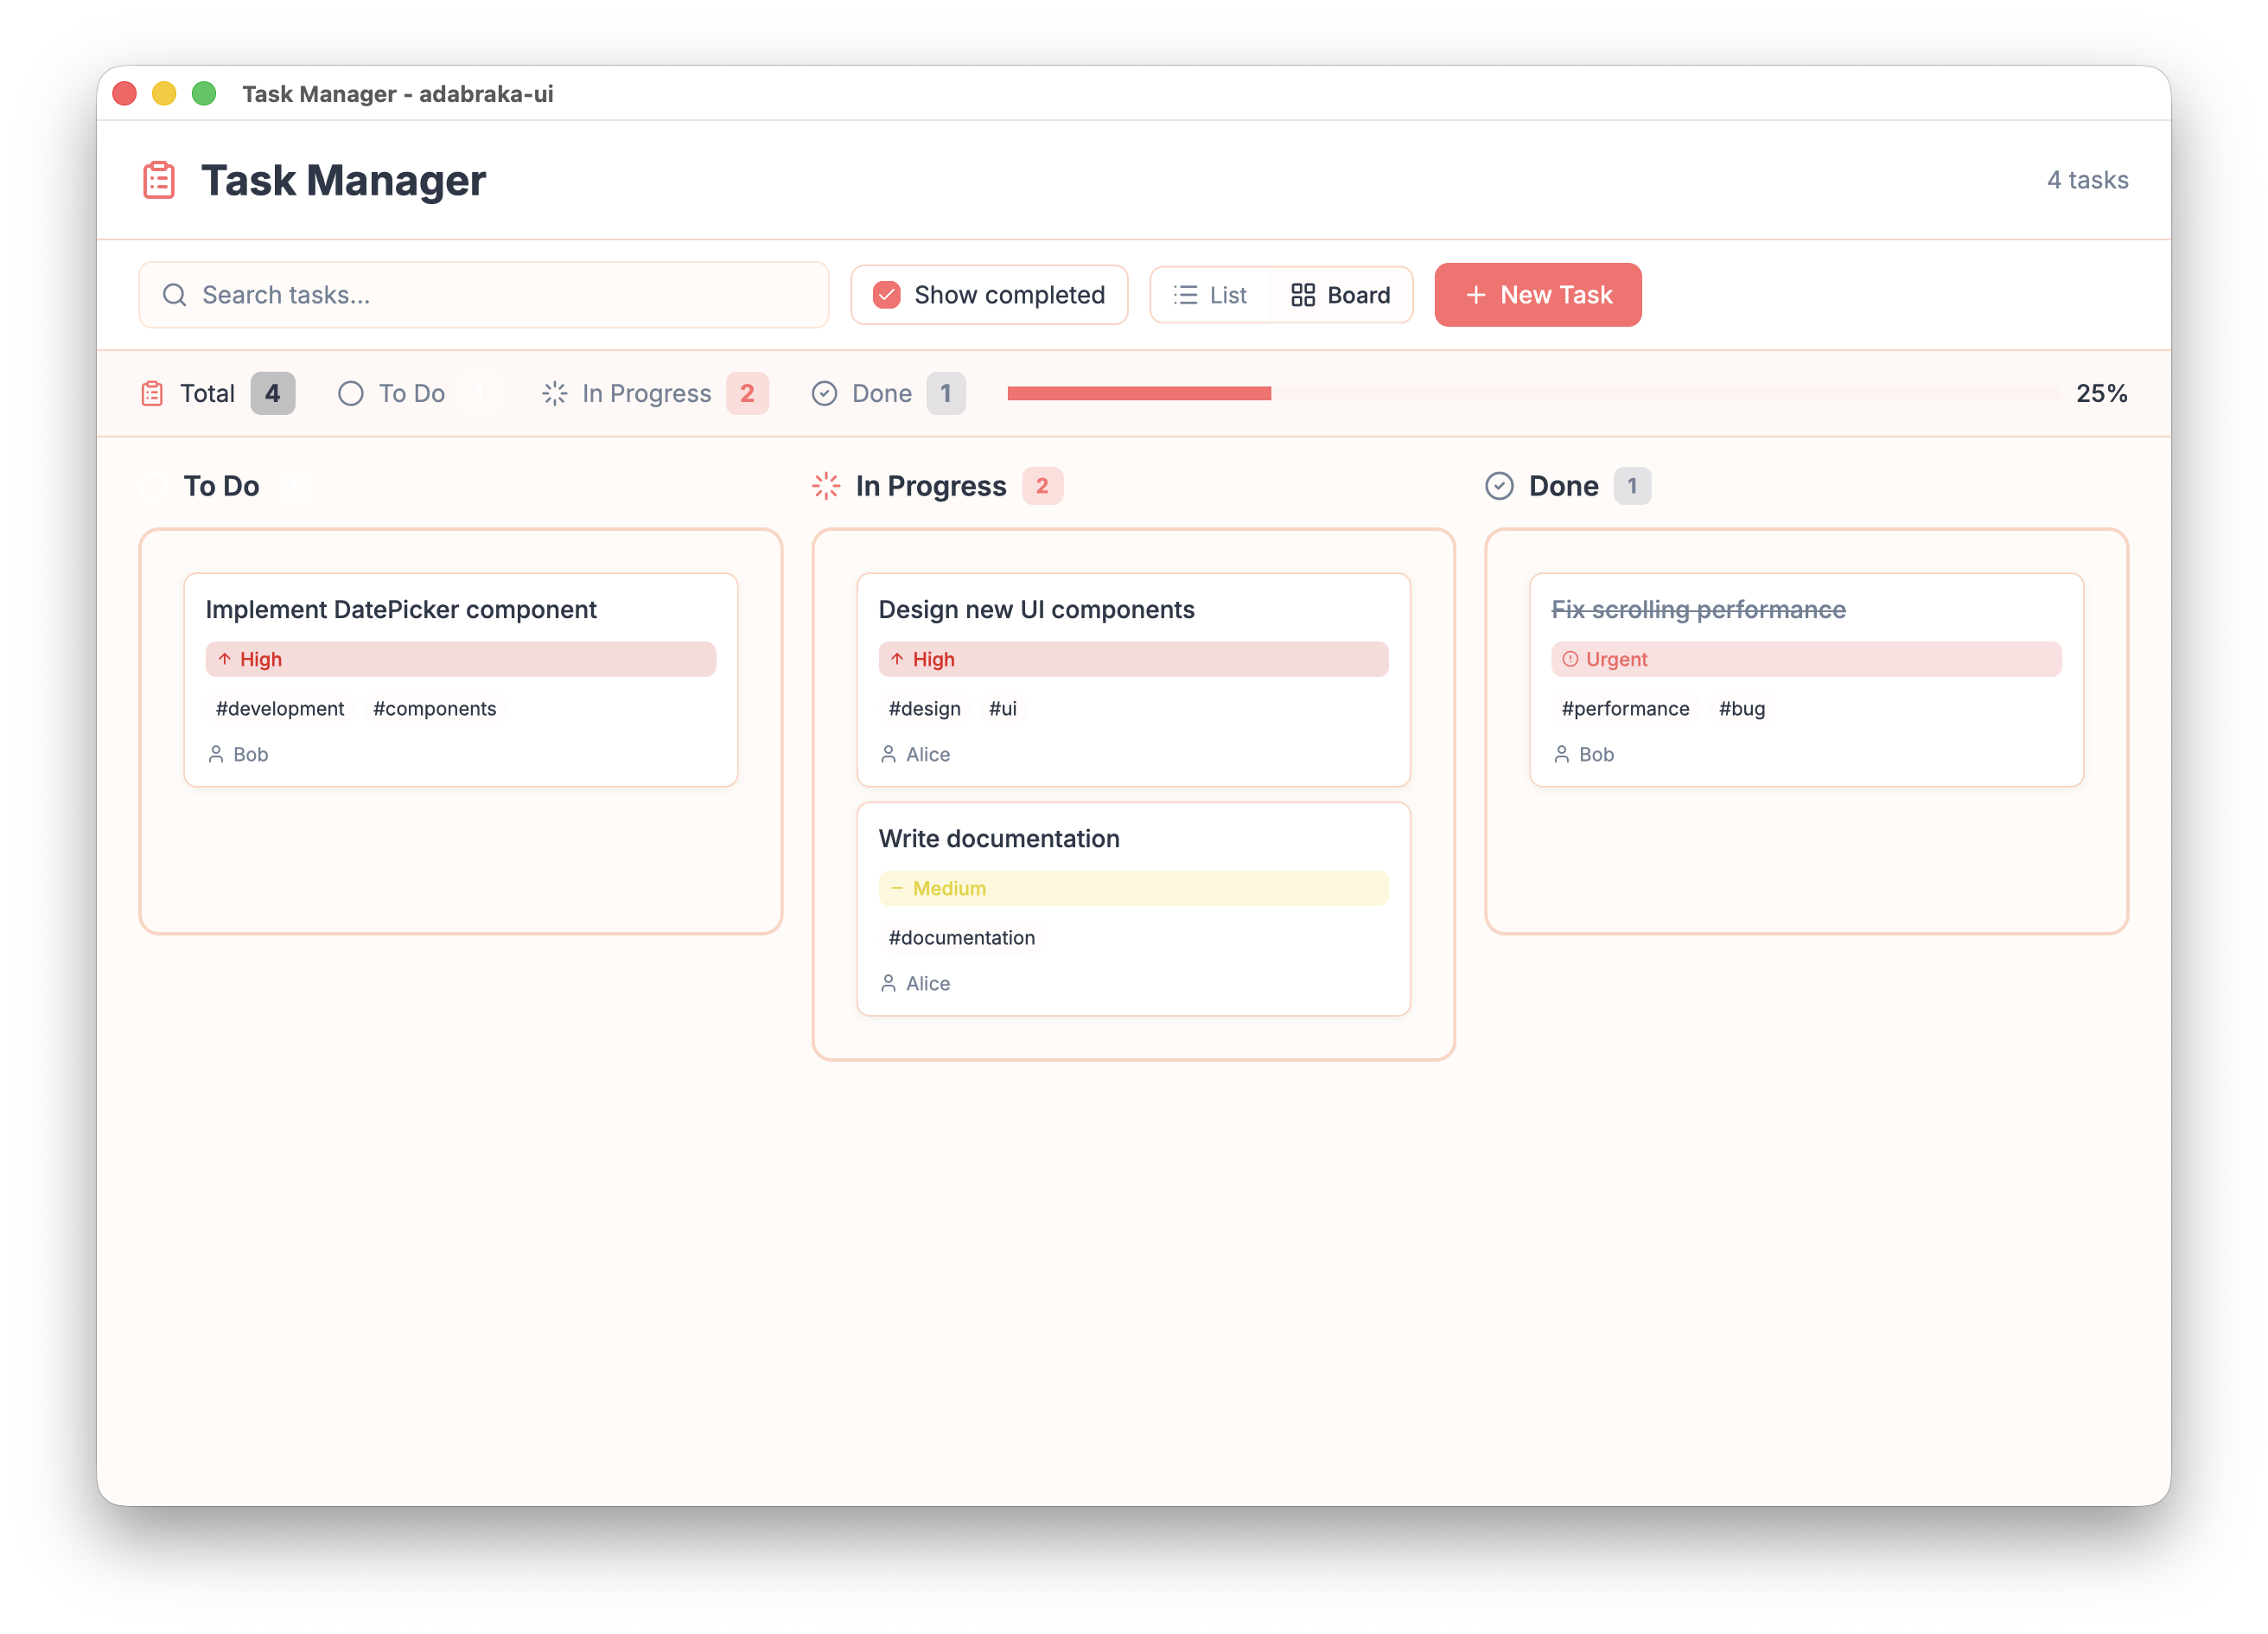Image resolution: width=2268 pixels, height=1634 pixels.
Task: Click the urgent alert icon on Fix scrolling performance
Action: [1570, 659]
